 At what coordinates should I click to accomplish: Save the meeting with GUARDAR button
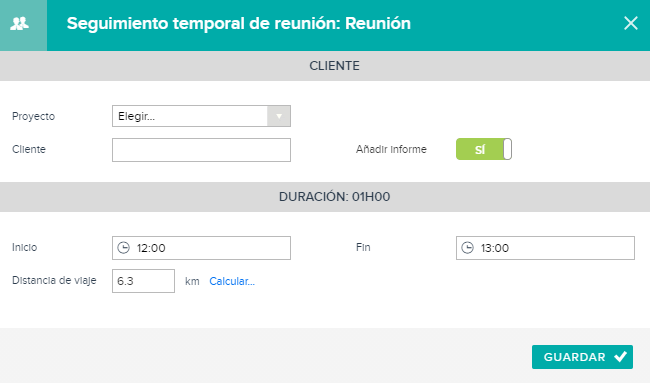pyautogui.click(x=582, y=357)
